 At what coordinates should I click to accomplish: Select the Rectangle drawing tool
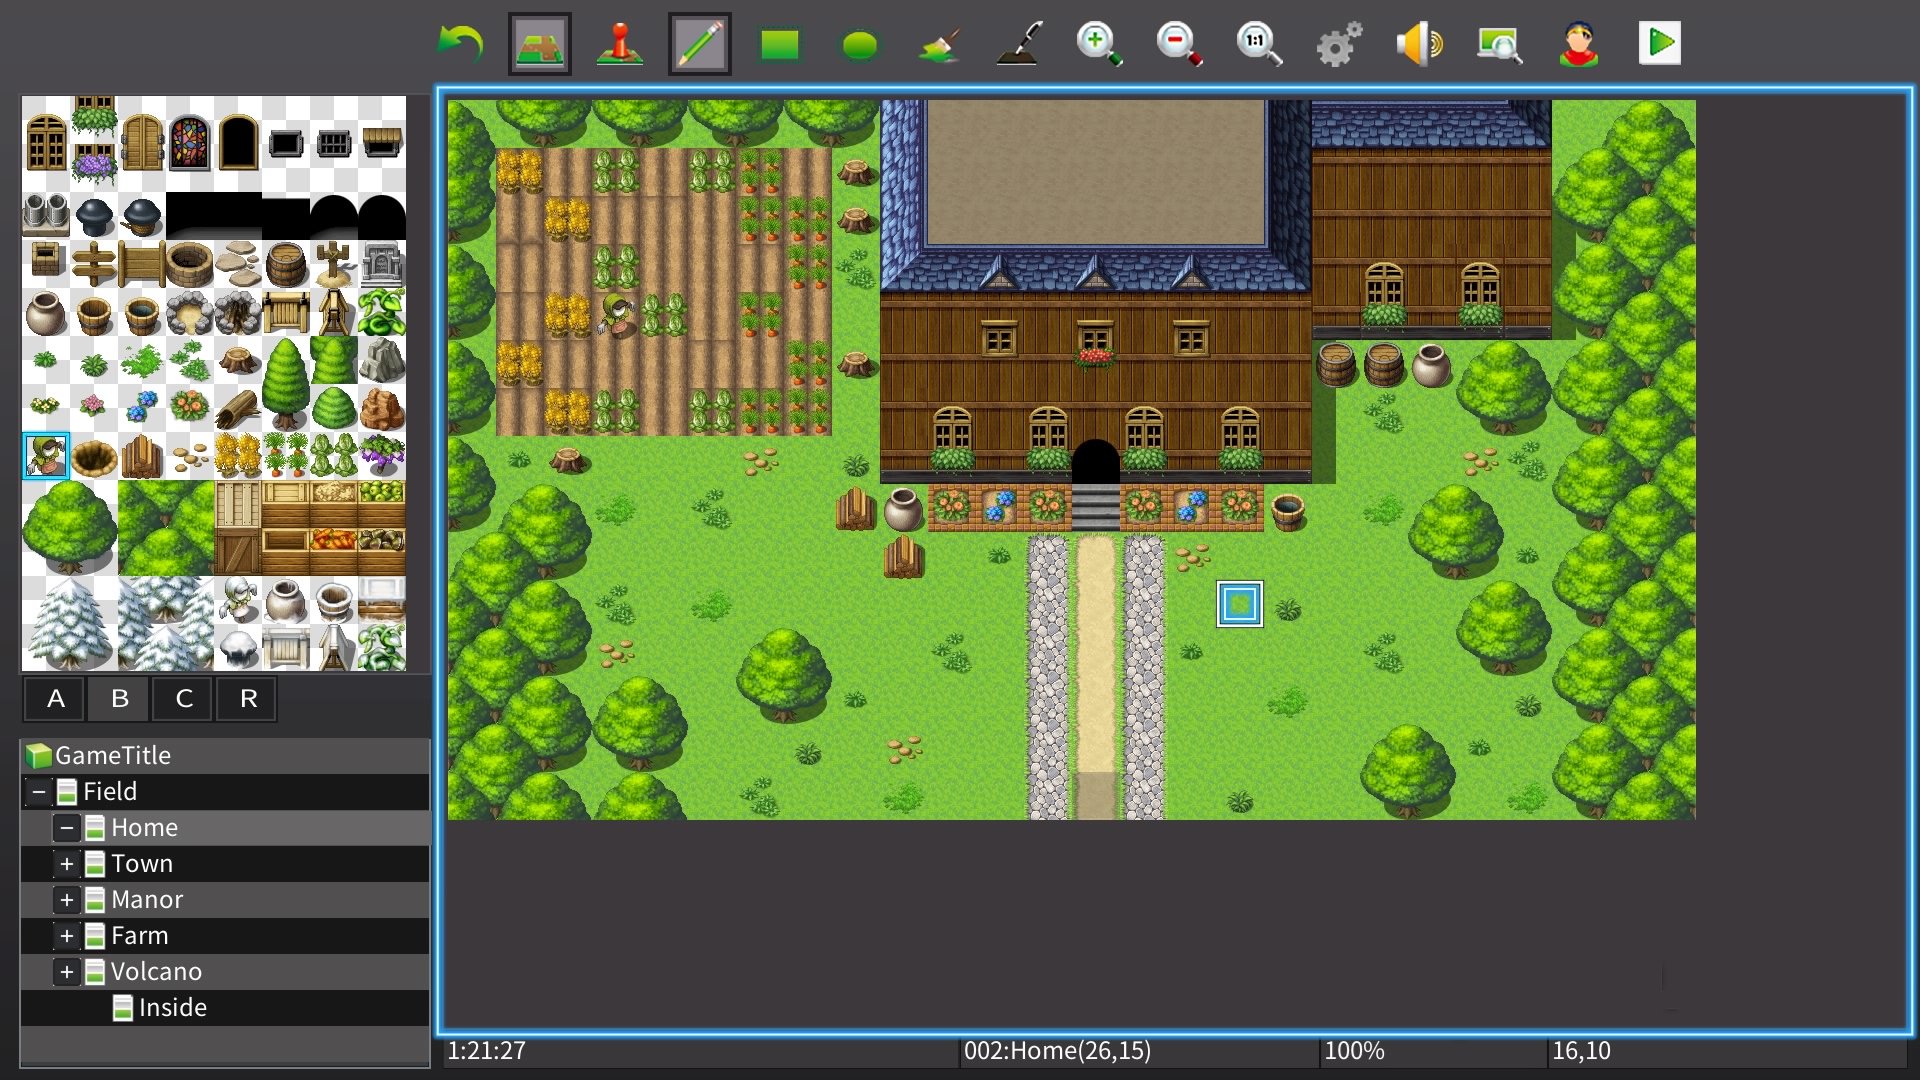(779, 42)
